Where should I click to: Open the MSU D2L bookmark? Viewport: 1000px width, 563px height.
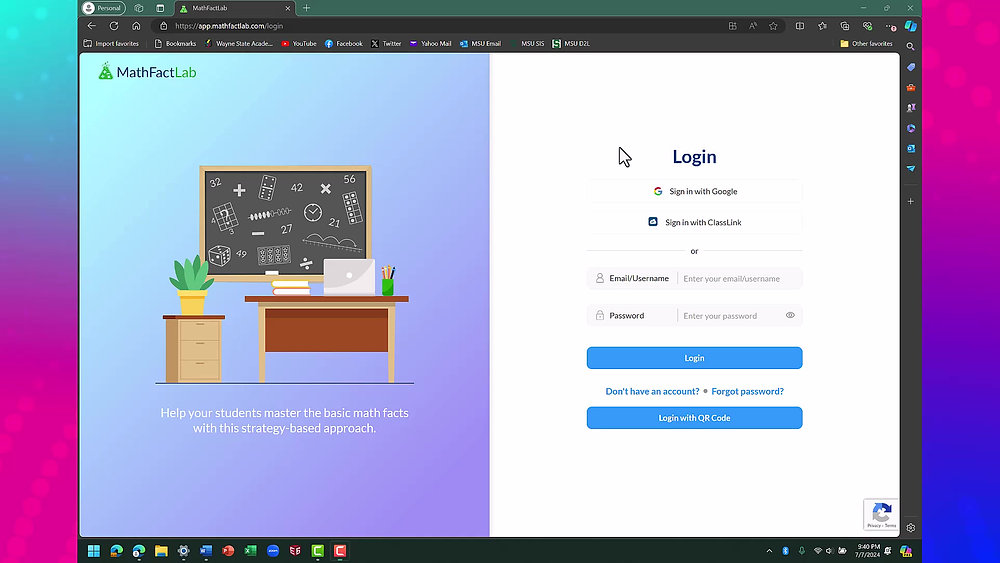coord(571,43)
